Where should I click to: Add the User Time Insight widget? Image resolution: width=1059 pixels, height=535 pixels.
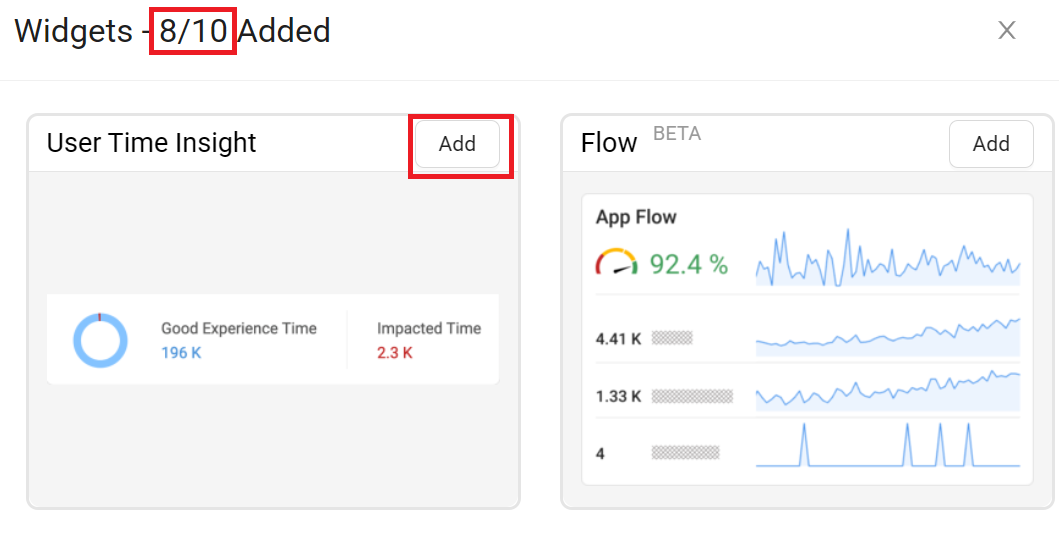click(457, 144)
